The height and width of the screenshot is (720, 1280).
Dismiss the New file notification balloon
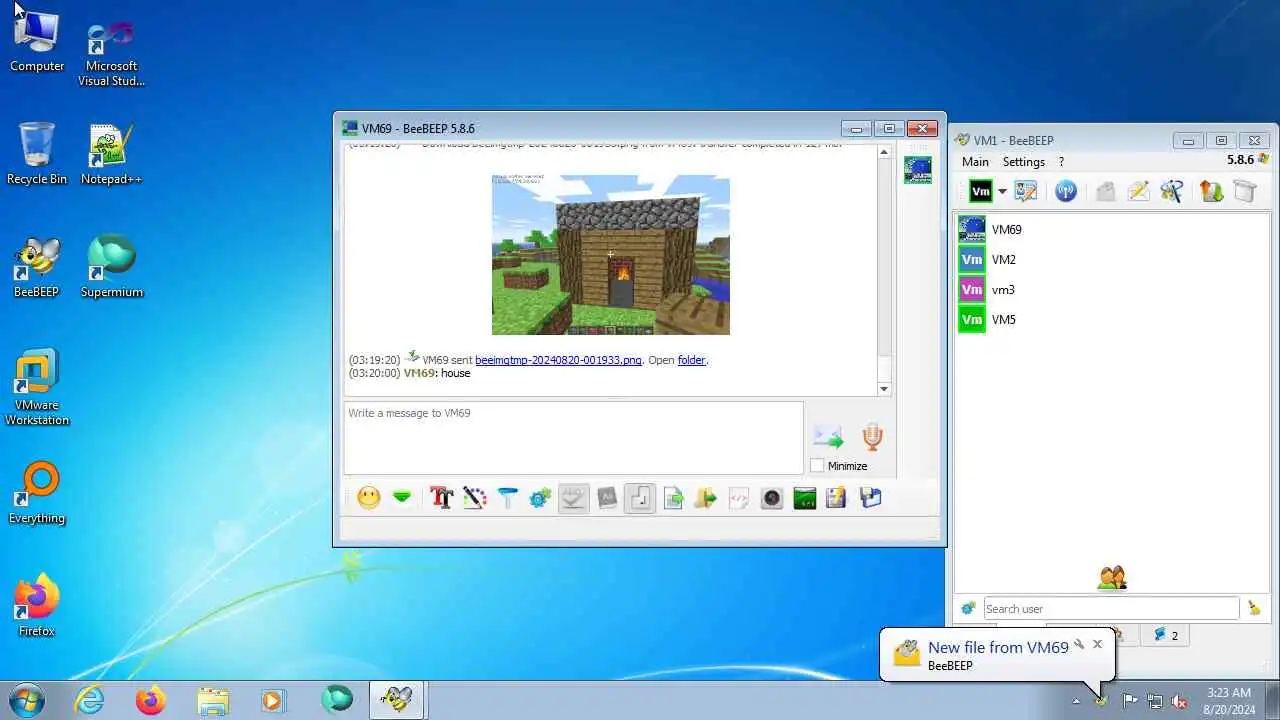click(x=1097, y=644)
